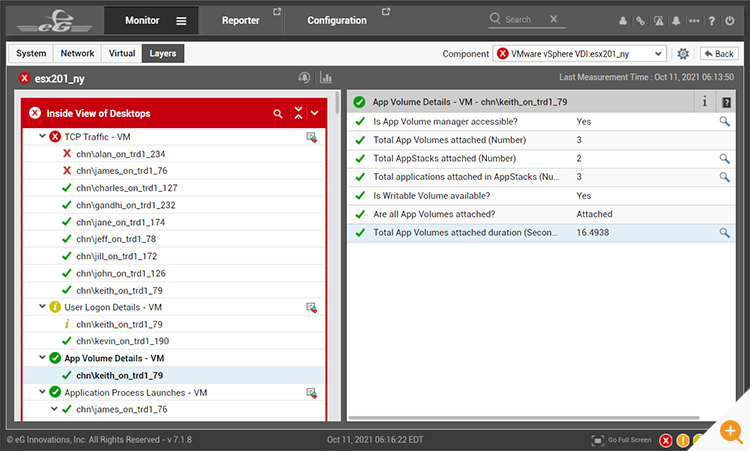Click the red critical alarm status icon in footer

(666, 440)
